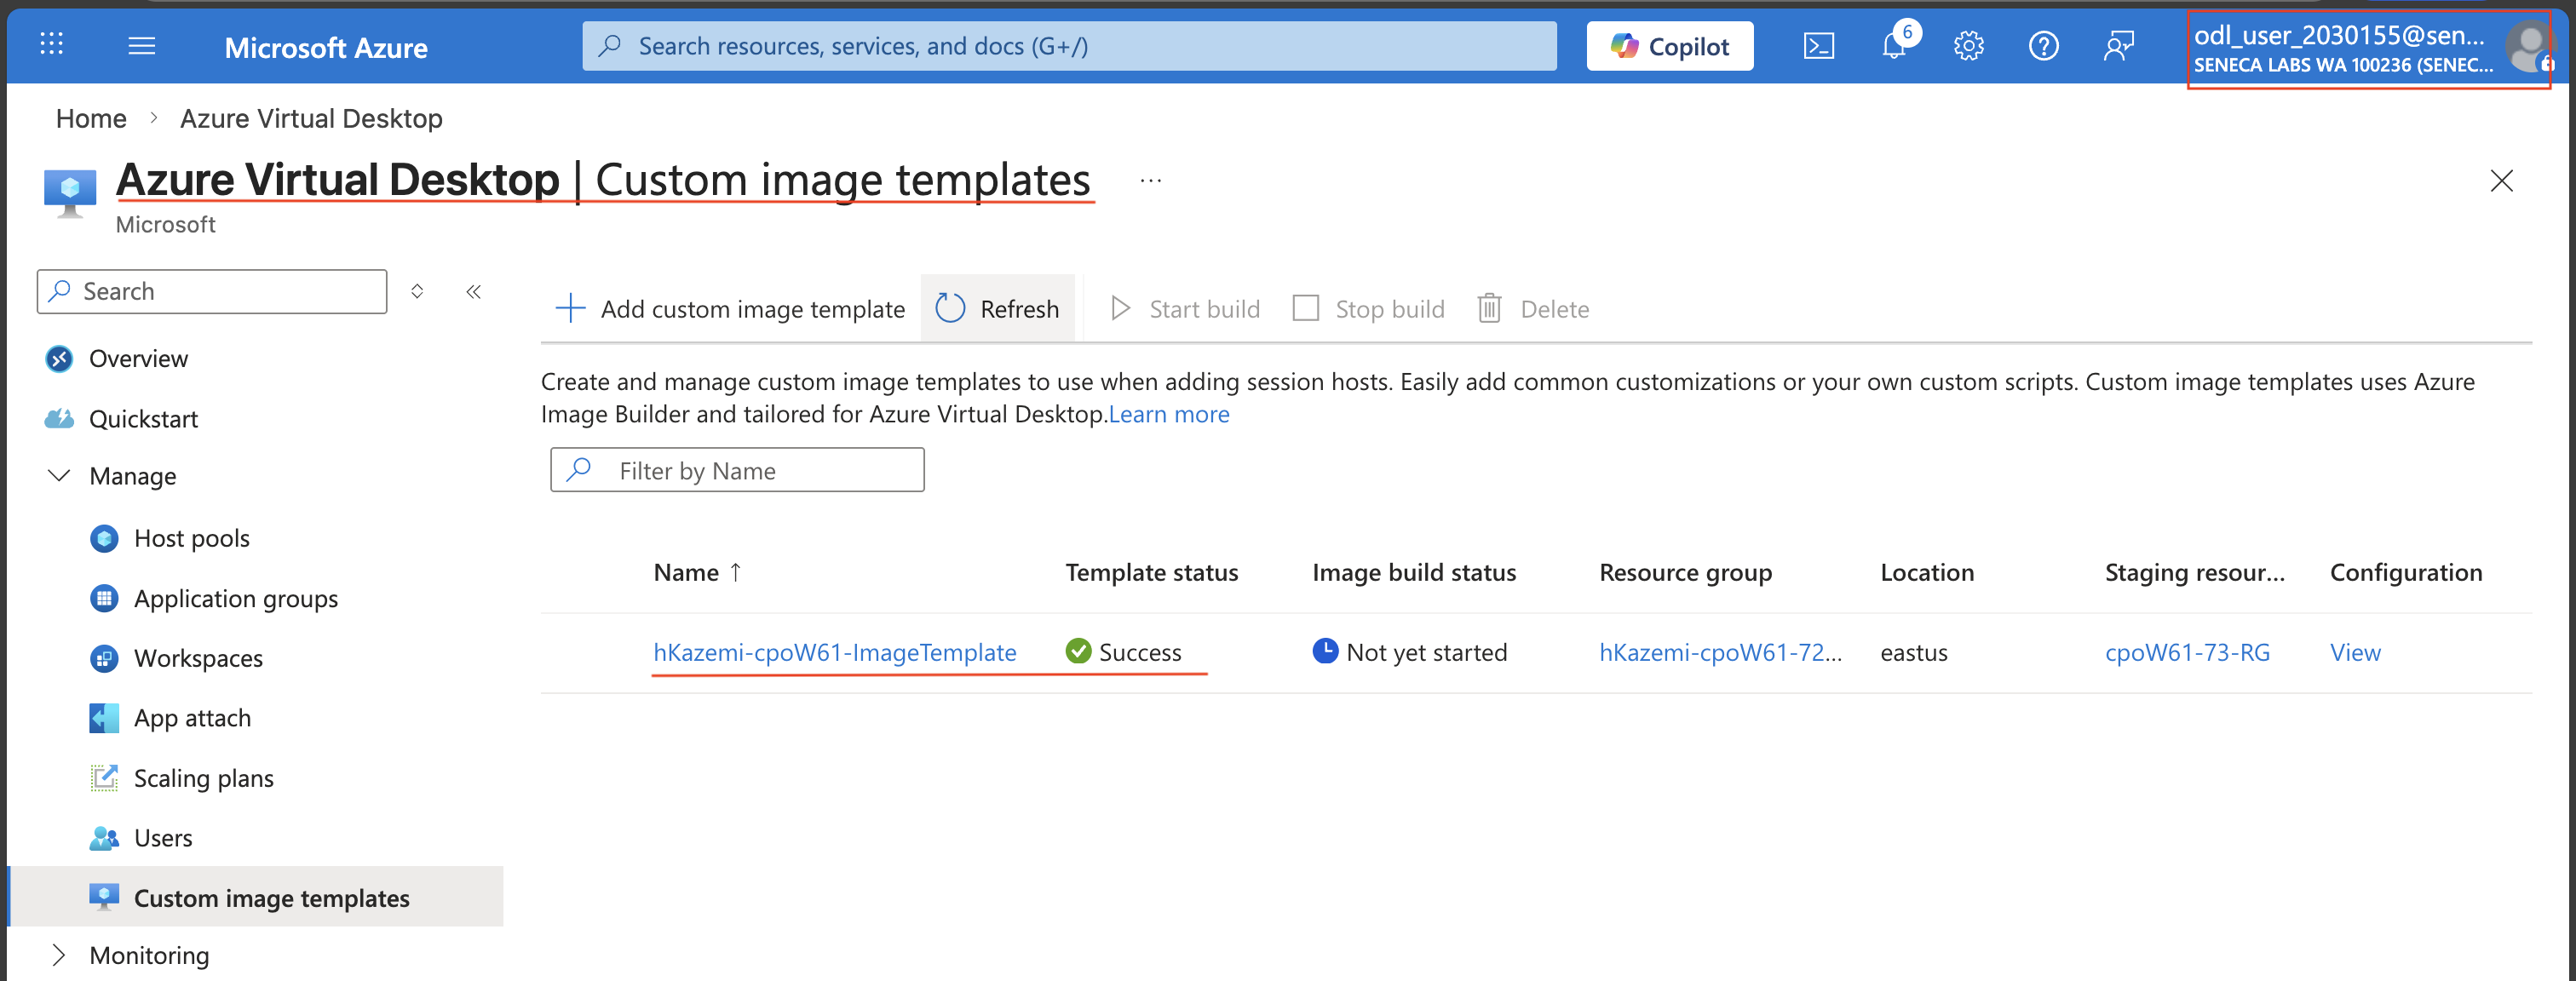Open App attach
The image size is (2576, 981).
point(192,718)
